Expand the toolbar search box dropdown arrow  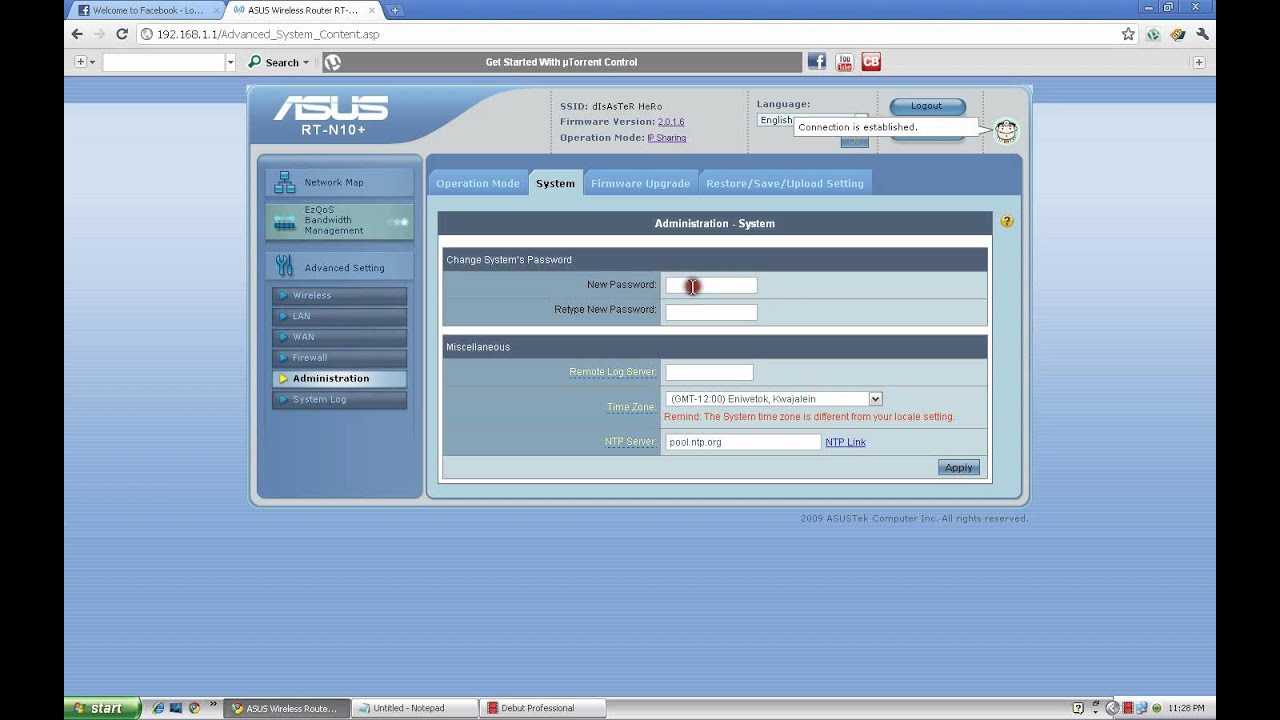click(x=230, y=62)
